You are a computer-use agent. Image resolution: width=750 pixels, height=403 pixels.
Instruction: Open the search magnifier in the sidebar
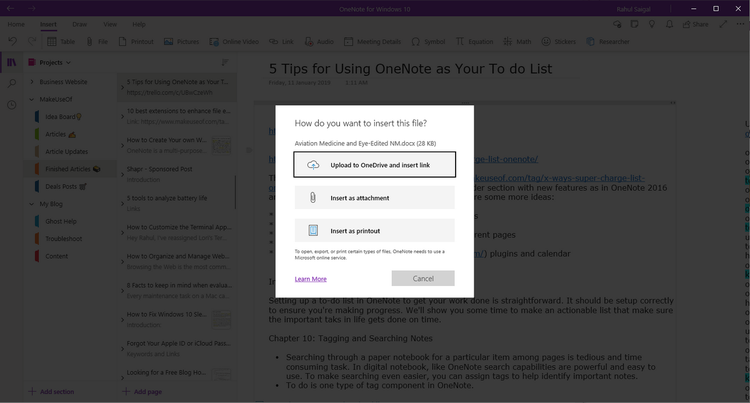click(x=11, y=84)
